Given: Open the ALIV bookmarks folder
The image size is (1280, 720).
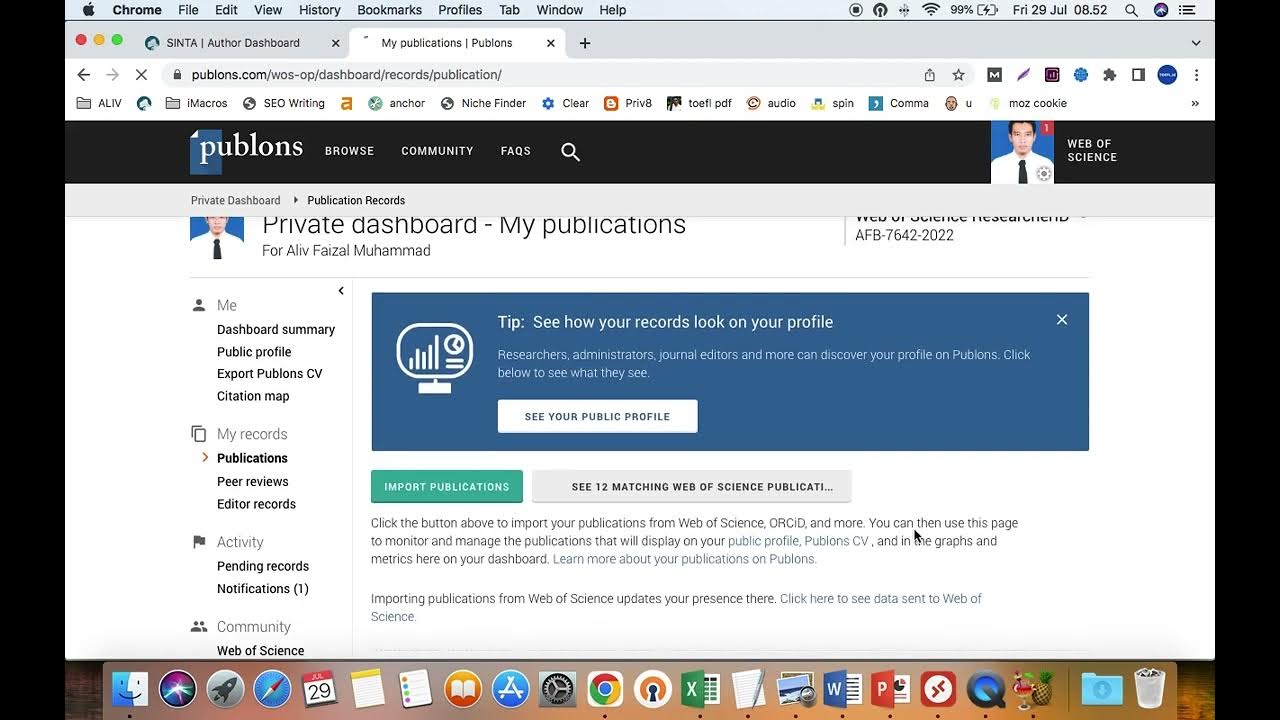Looking at the screenshot, I should pos(99,103).
